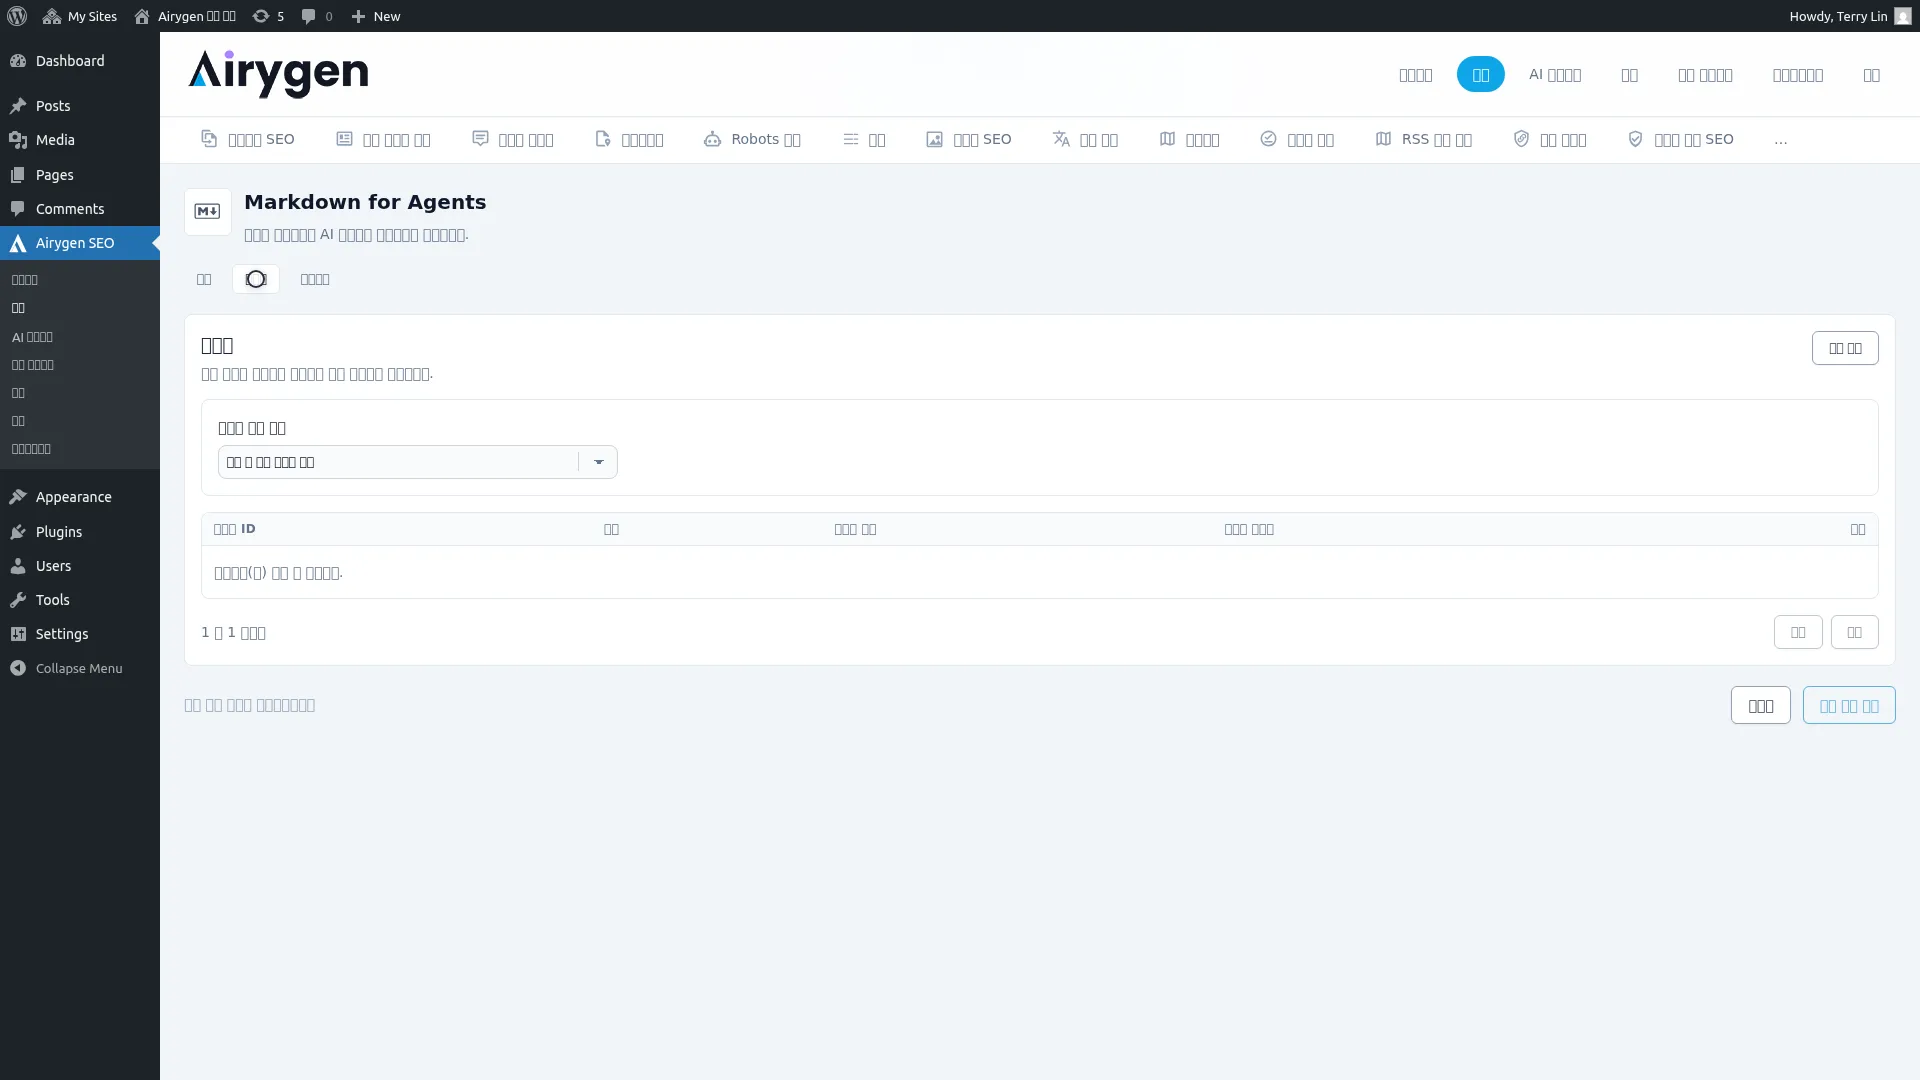Screen dimensions: 1920x1080
Task: Click the blue-outlined button beside footer
Action: point(1848,705)
